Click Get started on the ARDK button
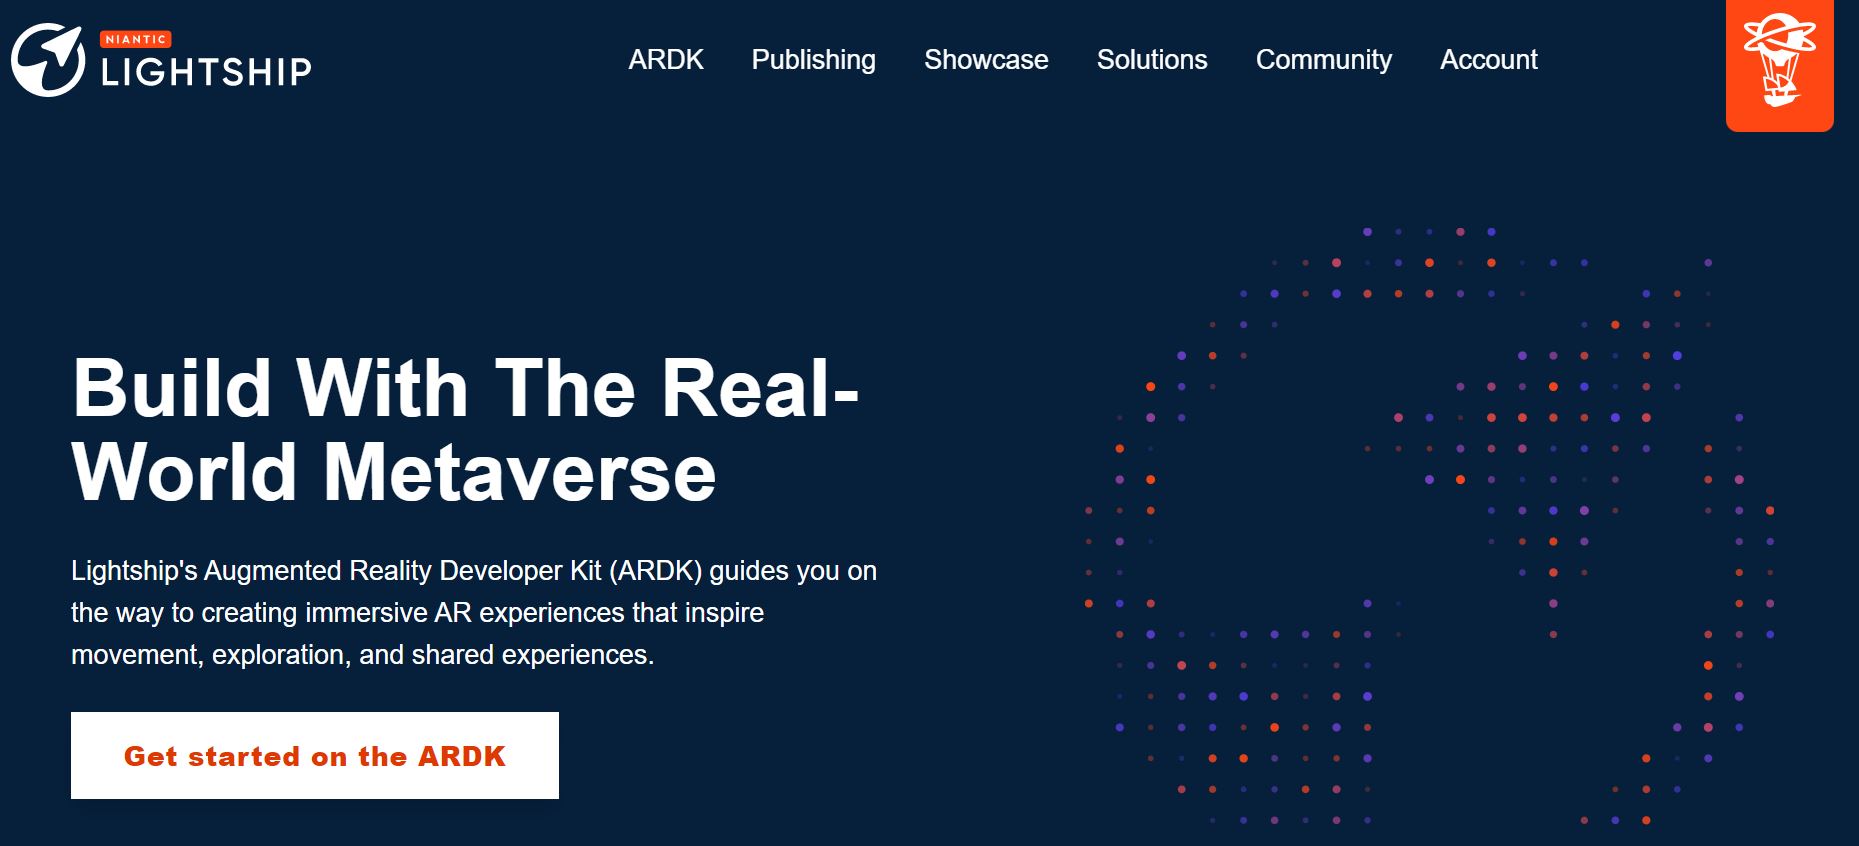Screen dimensions: 1859x846 [x=315, y=755]
